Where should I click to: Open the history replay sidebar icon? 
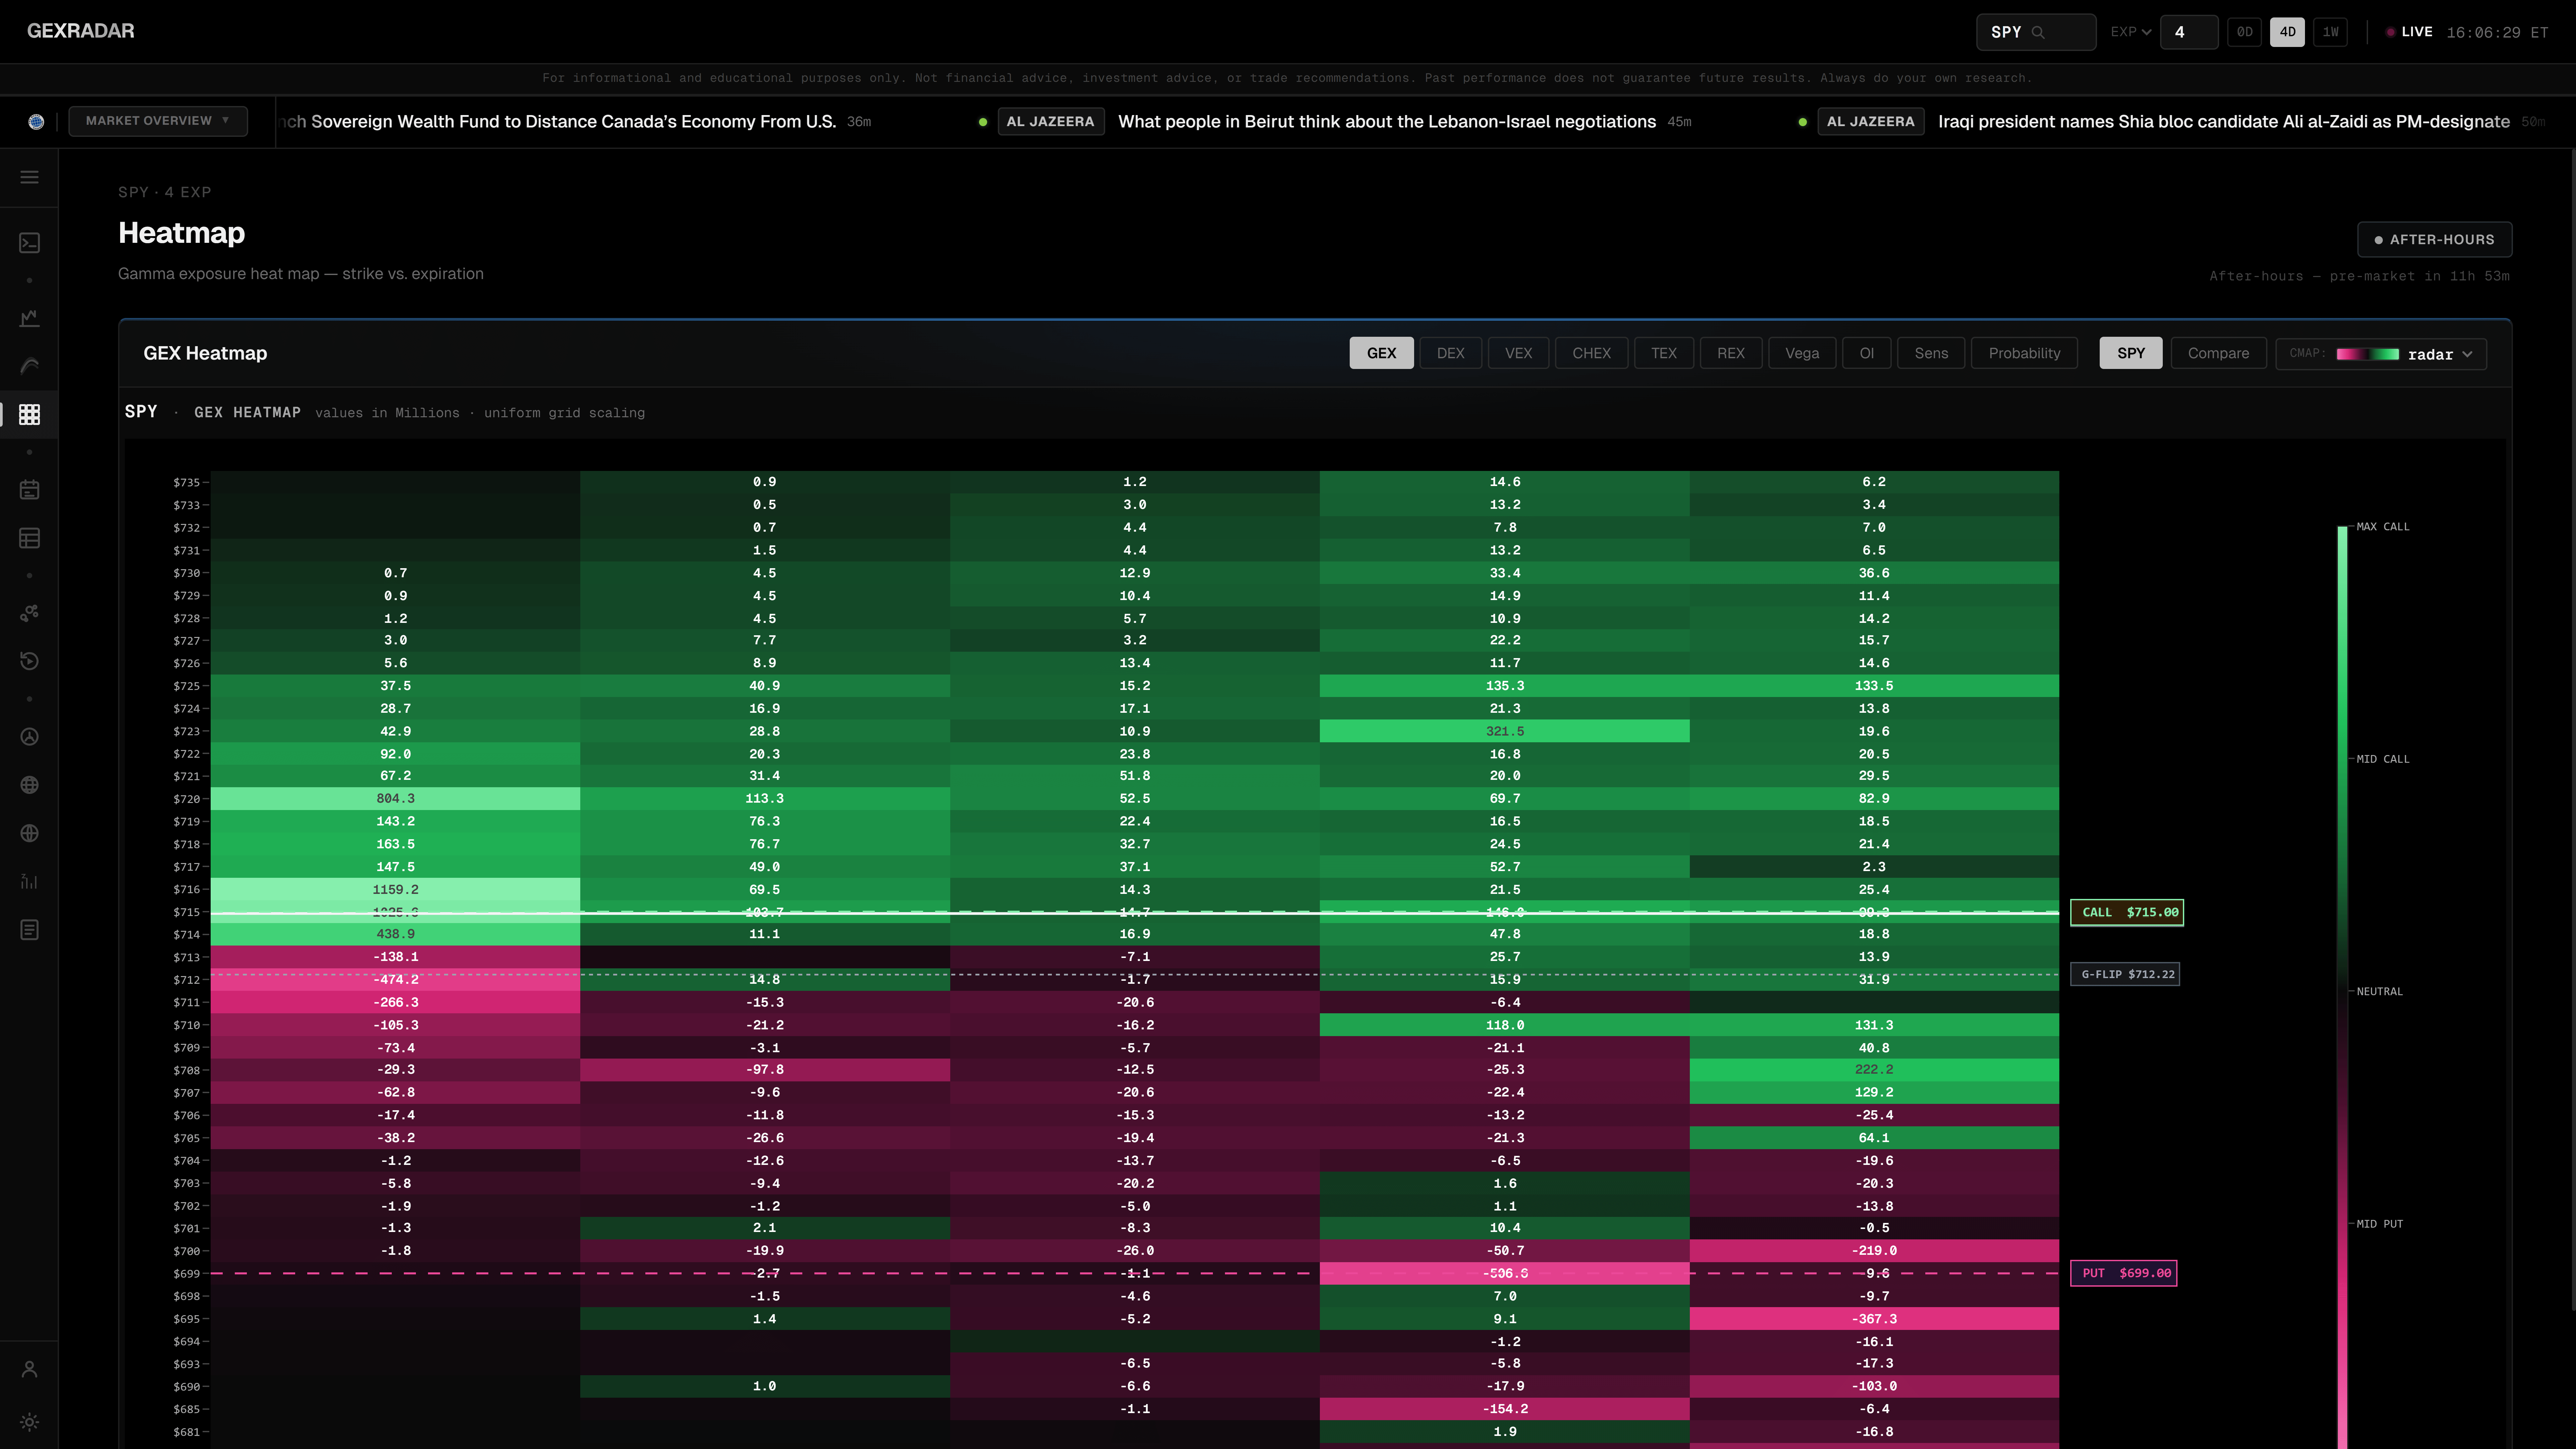point(29,661)
